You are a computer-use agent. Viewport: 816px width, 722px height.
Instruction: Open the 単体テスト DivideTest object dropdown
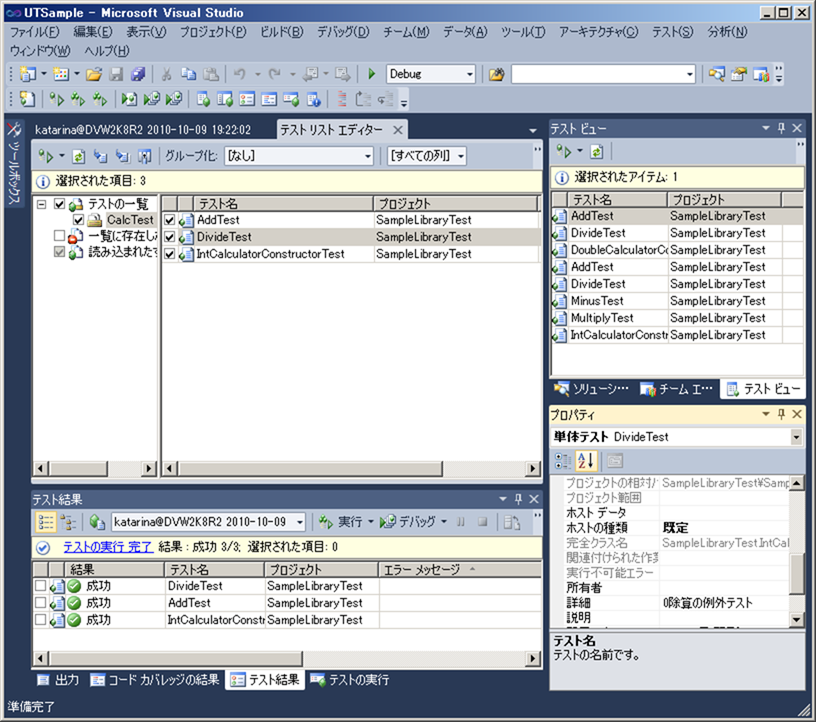click(x=796, y=437)
